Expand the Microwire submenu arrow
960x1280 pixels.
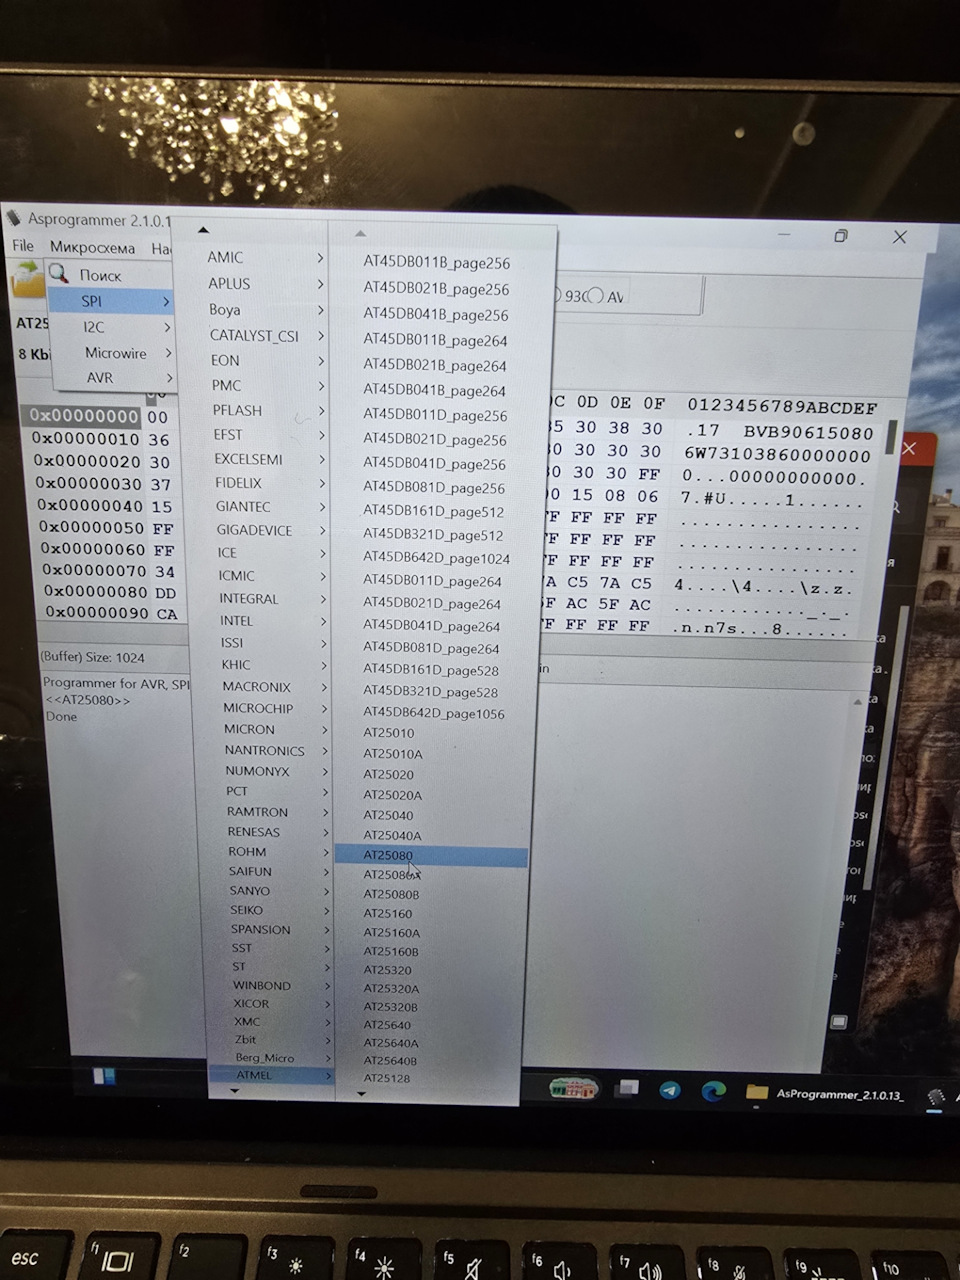click(x=168, y=353)
